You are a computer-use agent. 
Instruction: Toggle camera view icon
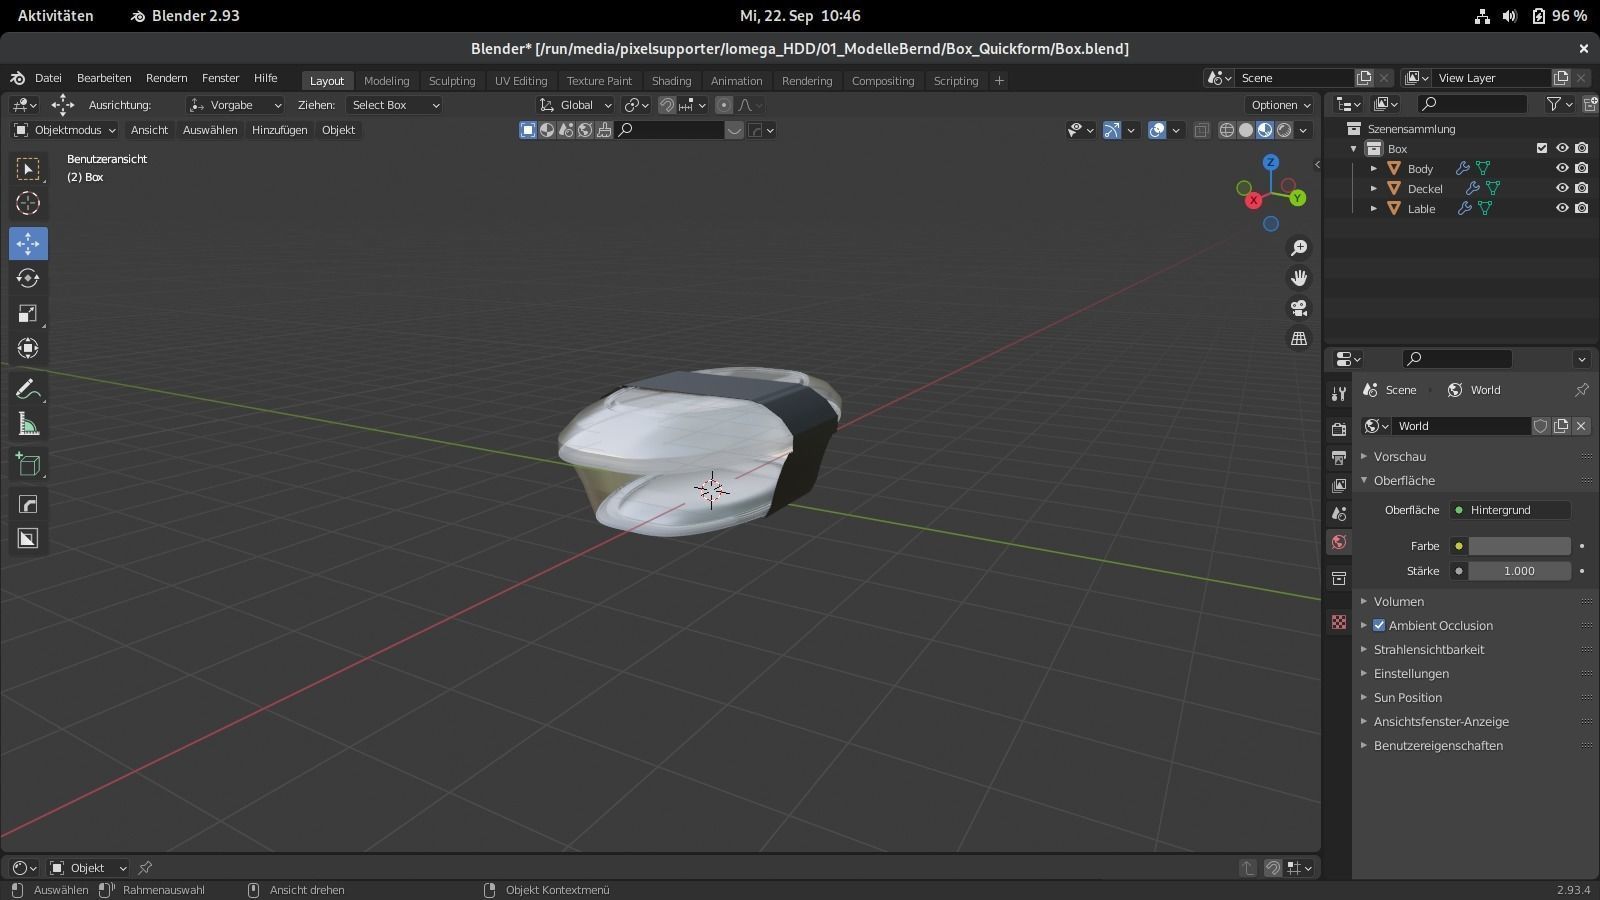(1299, 308)
